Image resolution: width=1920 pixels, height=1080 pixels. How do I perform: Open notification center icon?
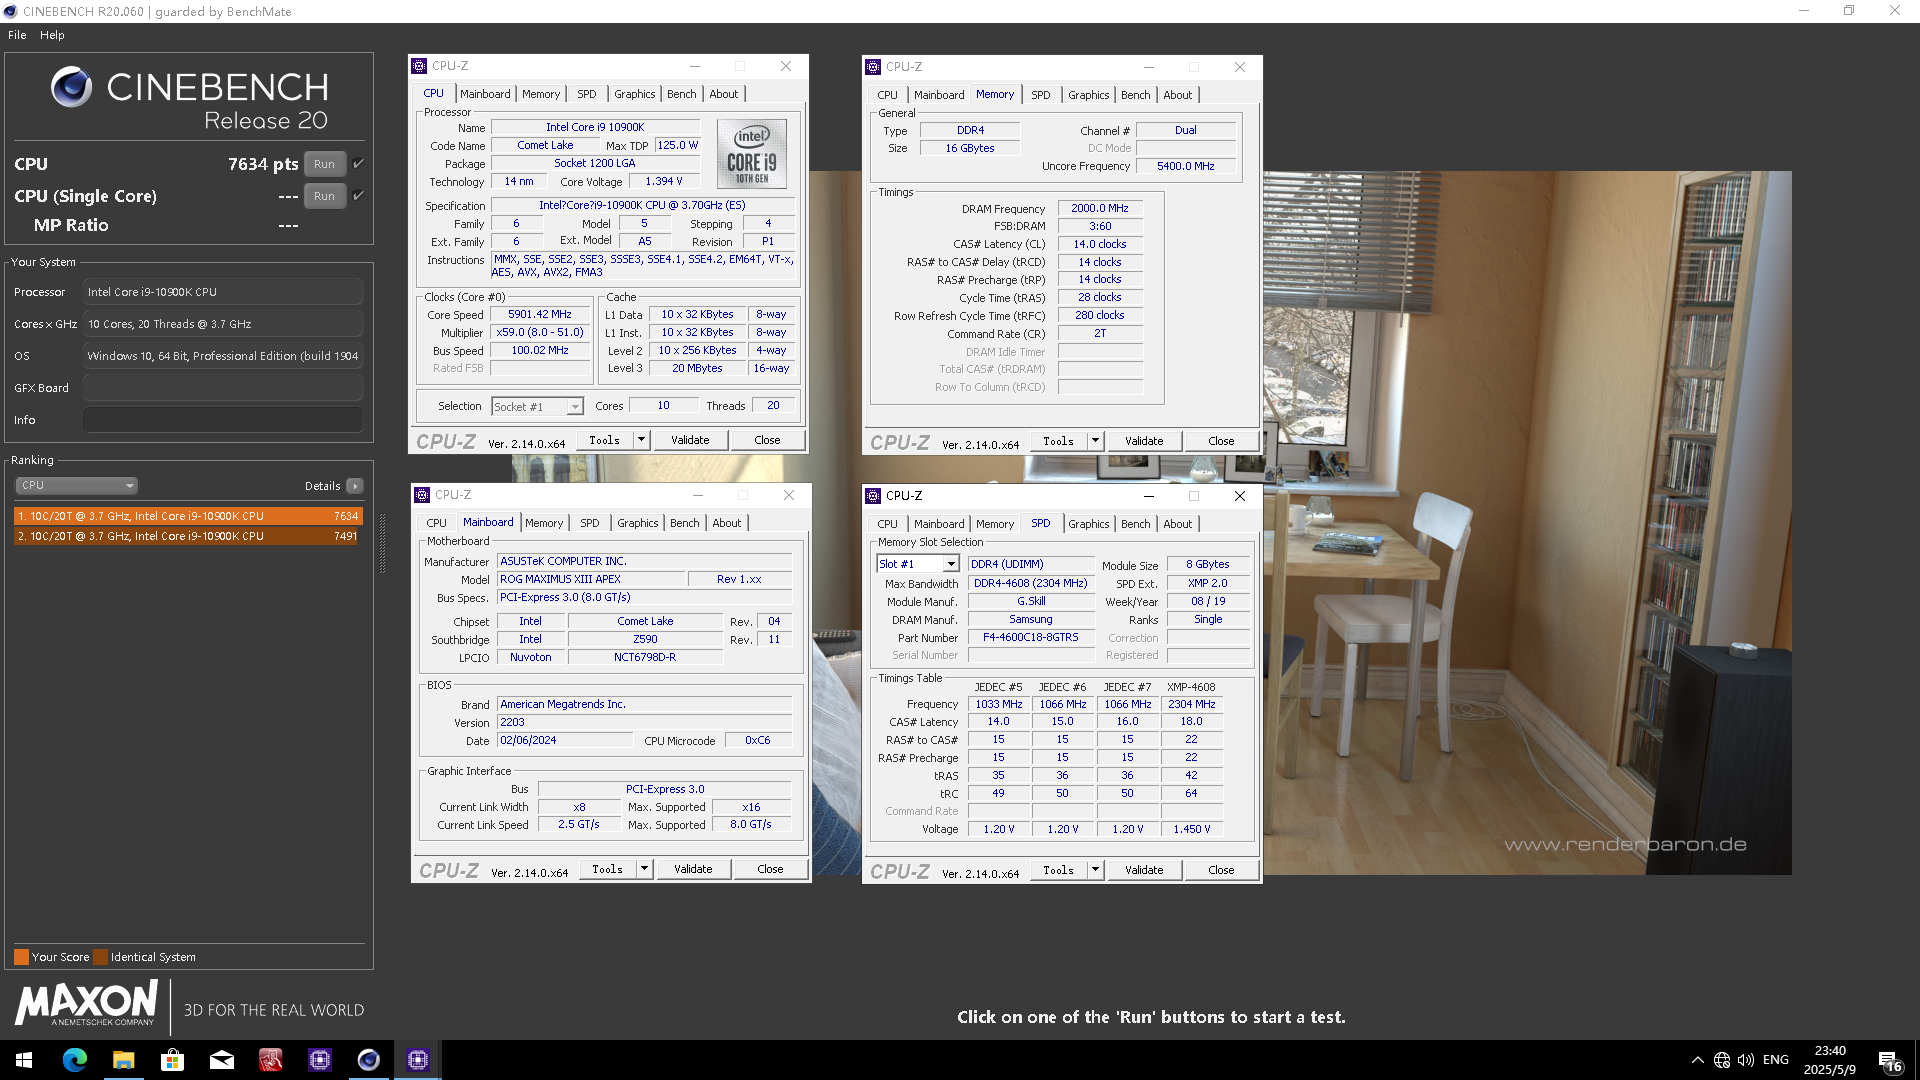1889,1061
